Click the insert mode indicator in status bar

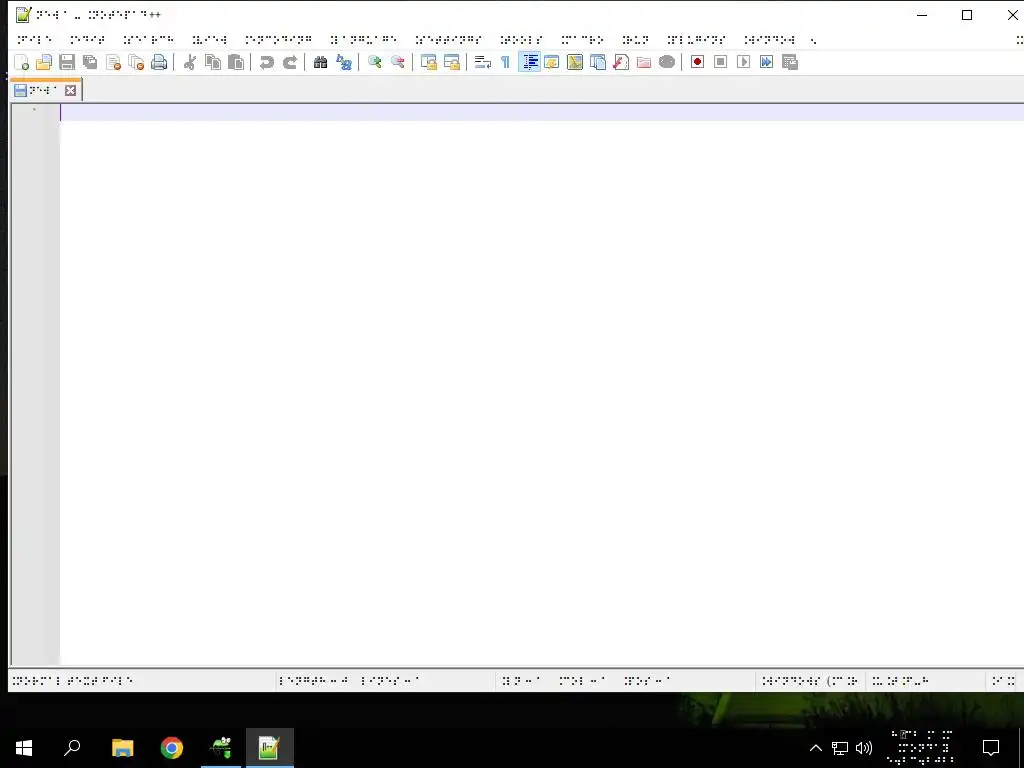(1004, 680)
